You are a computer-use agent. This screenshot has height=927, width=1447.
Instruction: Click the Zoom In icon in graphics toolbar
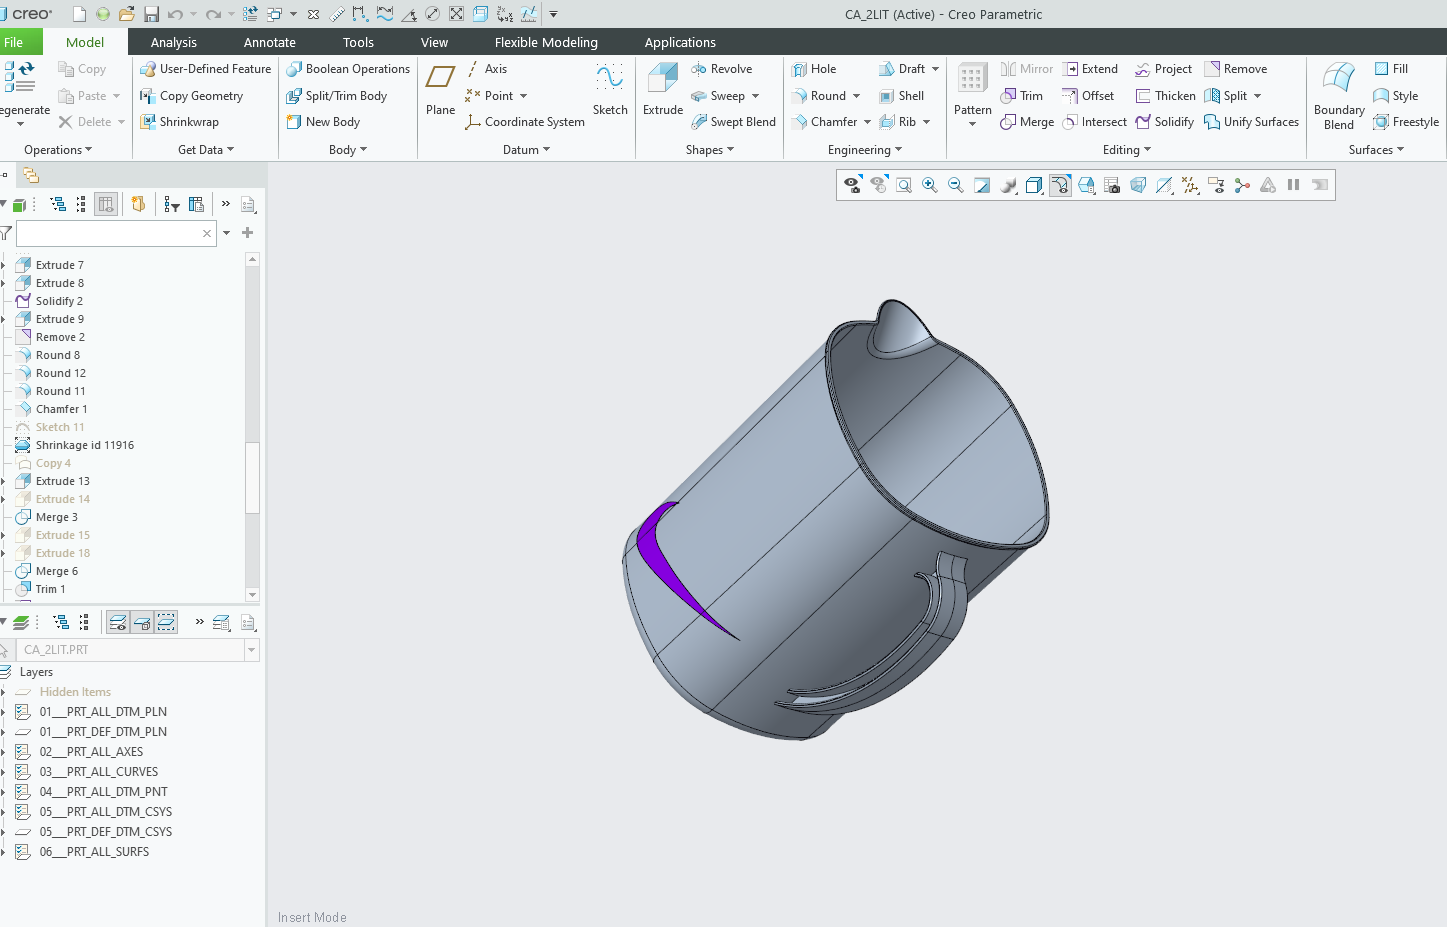point(930,185)
